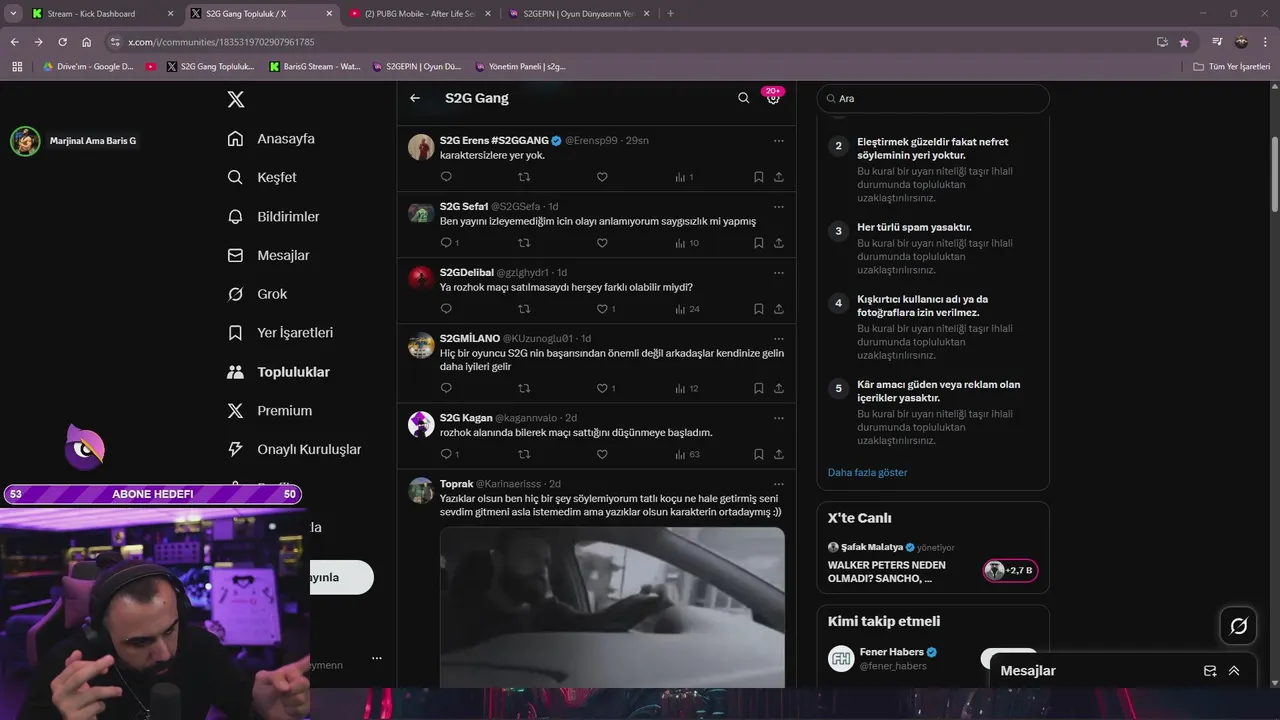Switch to PUBG Mobile YouTube tab
1280x720 pixels.
point(418,14)
